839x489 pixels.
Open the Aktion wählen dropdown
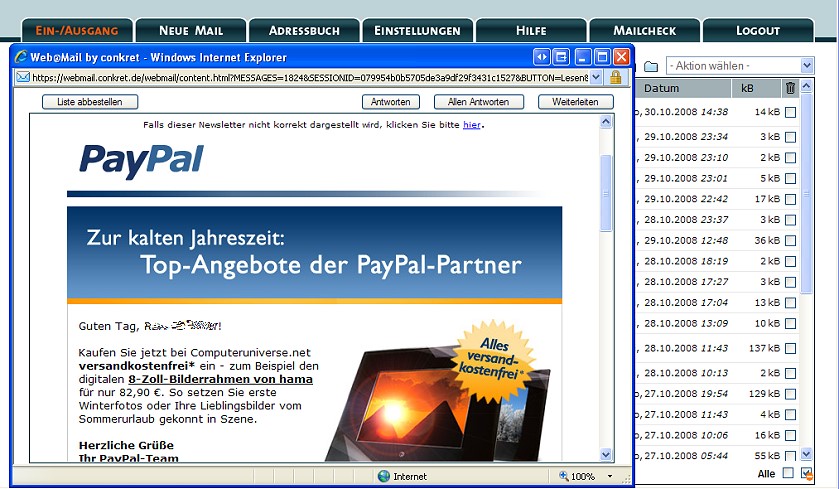tap(740, 66)
